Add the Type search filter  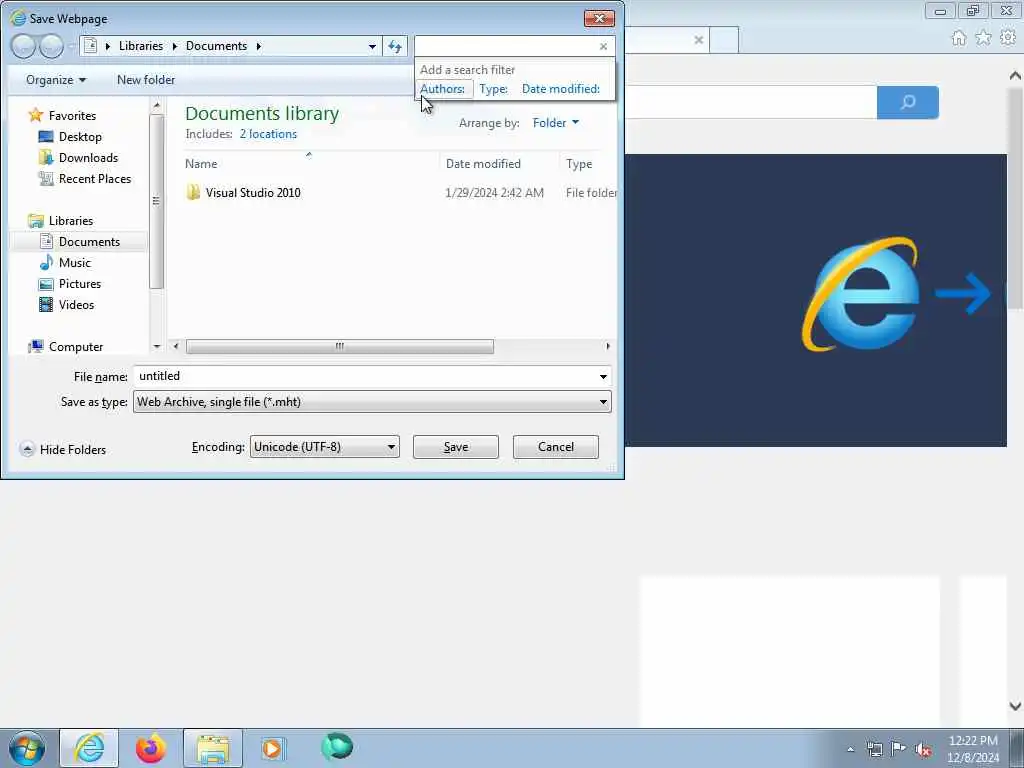(493, 89)
